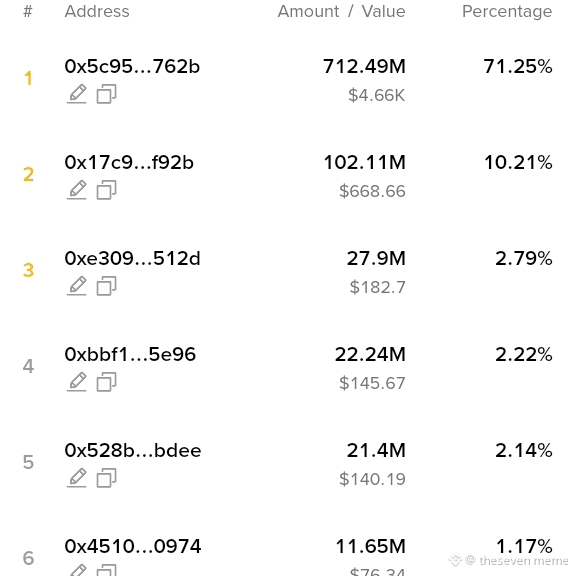Click edit pencil icon for 0xe309...512d
Image resolution: width=576 pixels, height=576 pixels.
pos(76,286)
